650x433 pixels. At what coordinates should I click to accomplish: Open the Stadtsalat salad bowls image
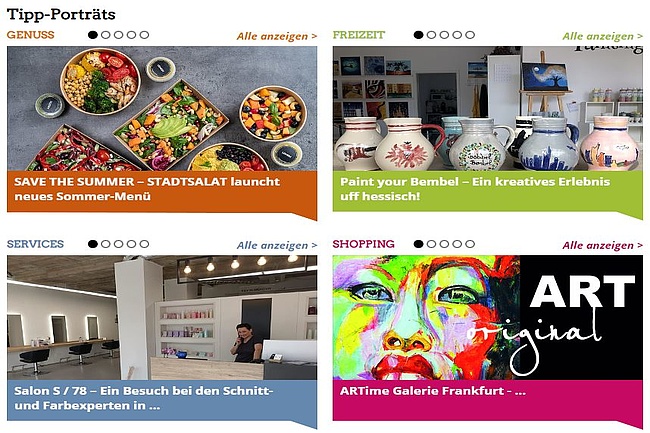click(x=162, y=109)
